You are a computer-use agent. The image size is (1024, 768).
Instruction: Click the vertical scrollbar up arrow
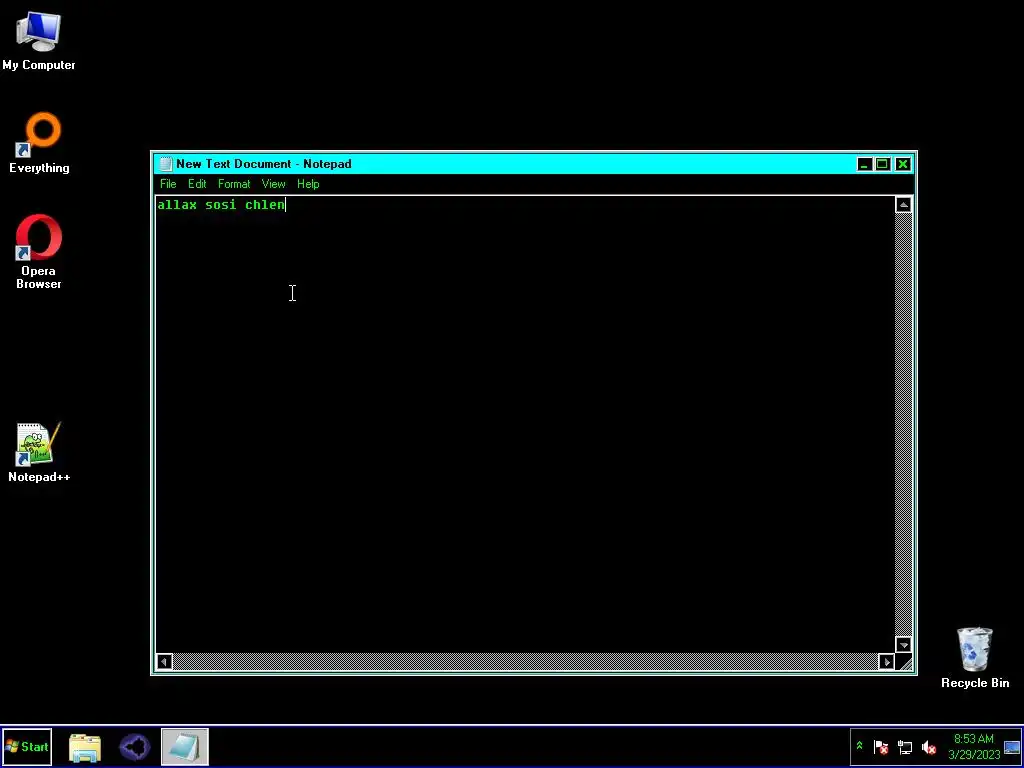pyautogui.click(x=903, y=205)
